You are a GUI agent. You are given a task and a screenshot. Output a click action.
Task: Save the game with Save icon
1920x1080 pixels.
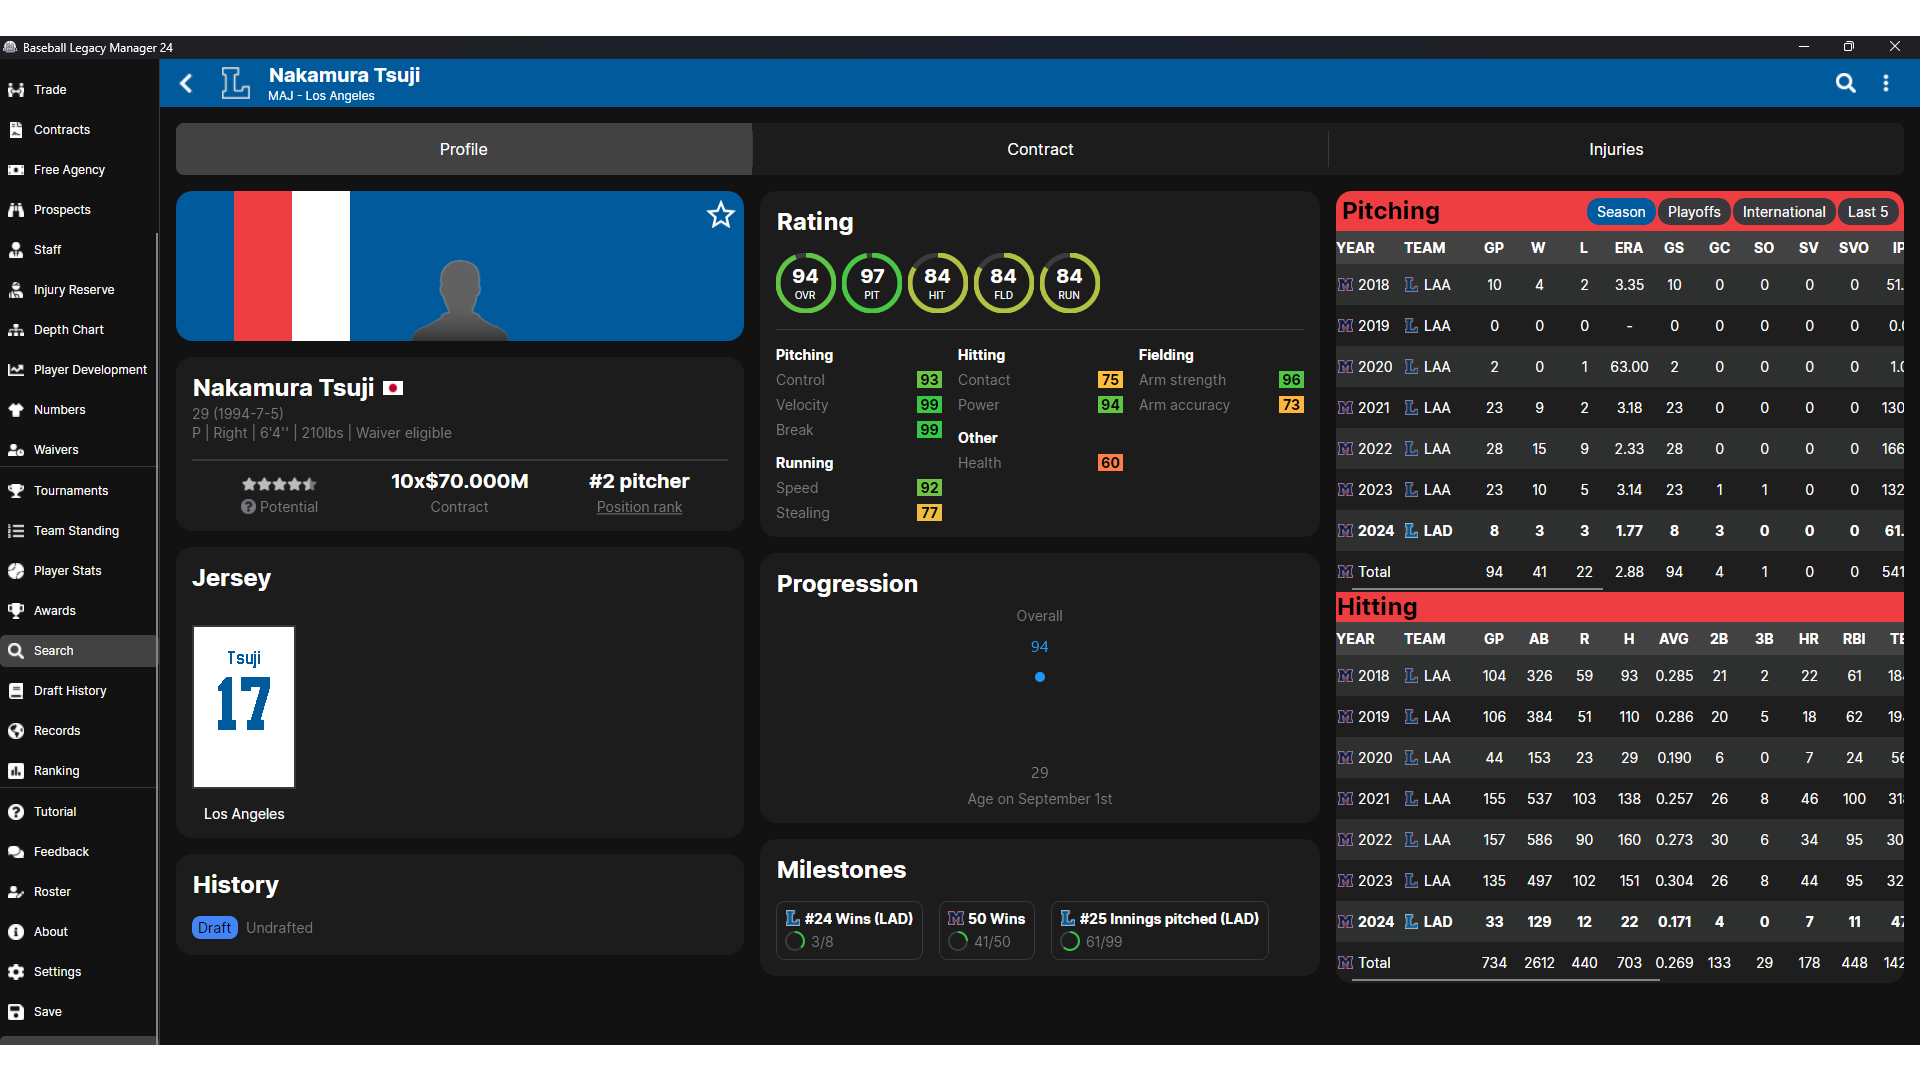pos(16,1012)
